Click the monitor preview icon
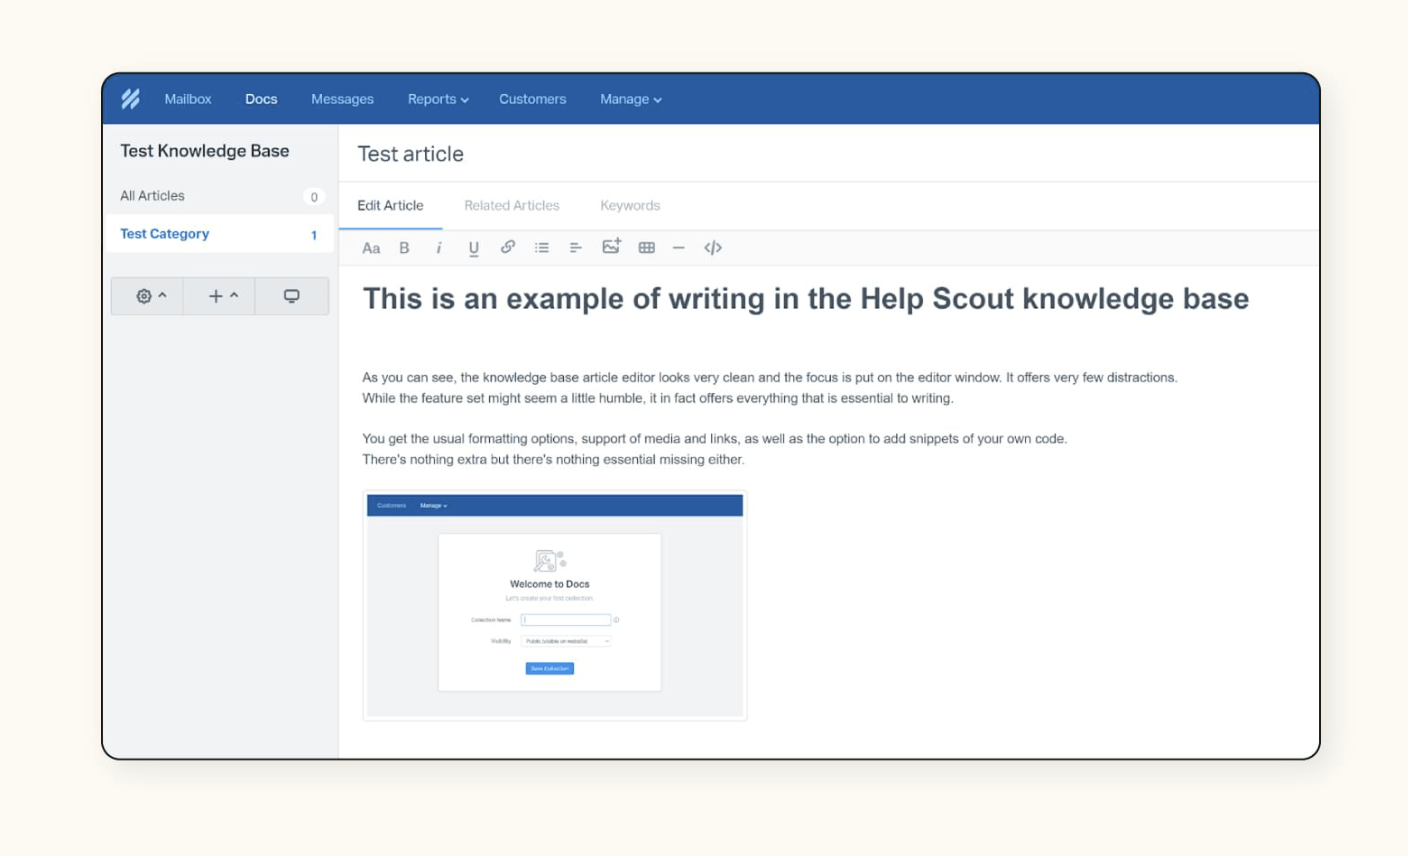The height and width of the screenshot is (856, 1408). click(292, 296)
